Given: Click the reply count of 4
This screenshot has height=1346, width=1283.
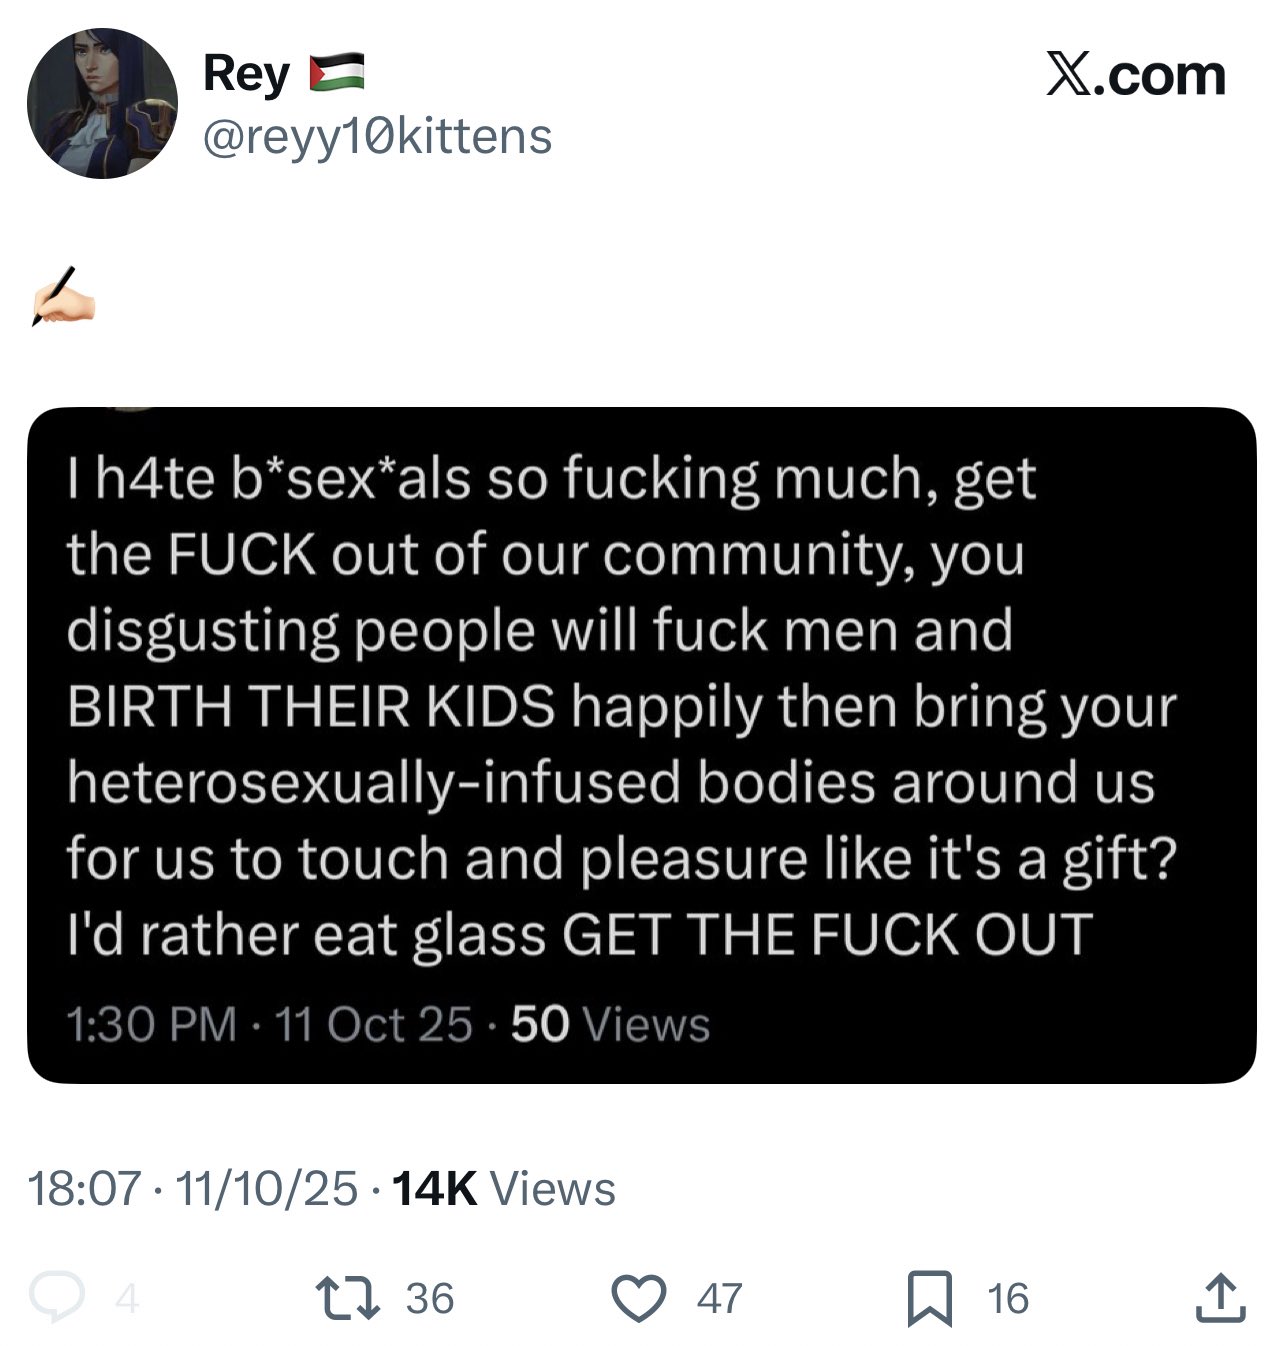Looking at the screenshot, I should (x=125, y=1299).
